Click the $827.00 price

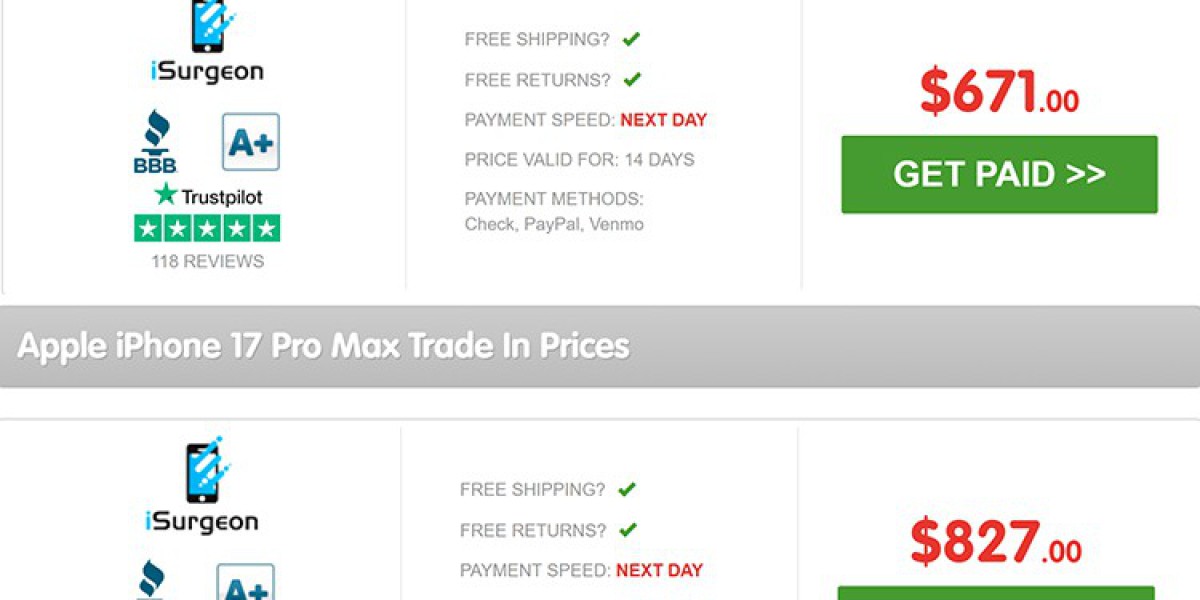coord(995,543)
